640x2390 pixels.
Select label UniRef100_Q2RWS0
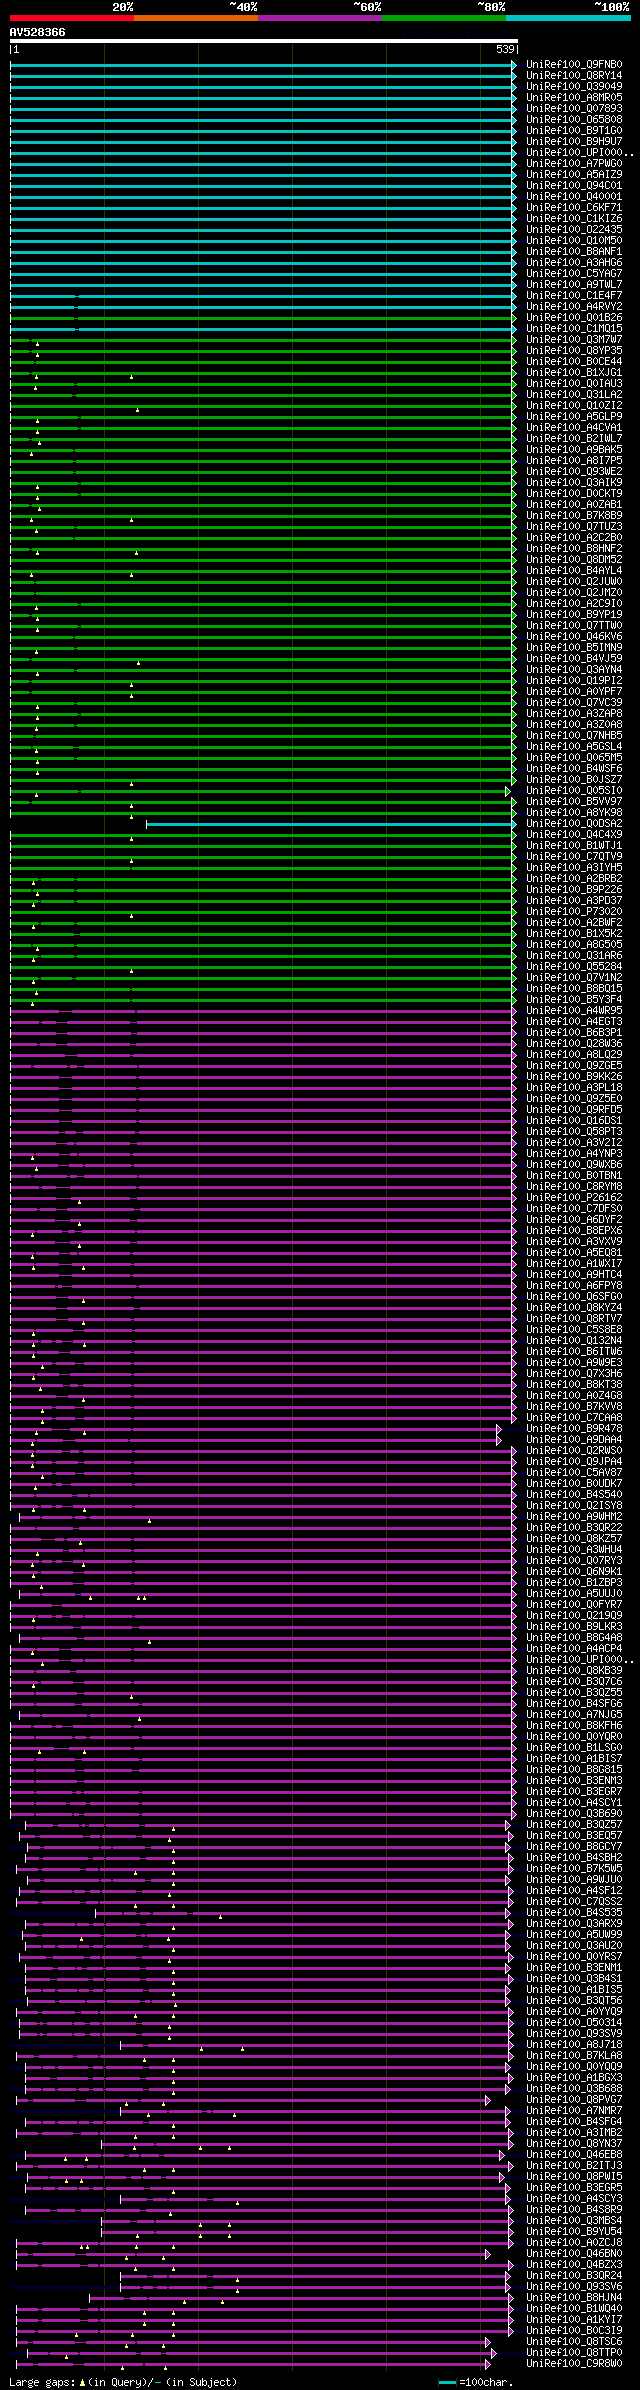(574, 1451)
